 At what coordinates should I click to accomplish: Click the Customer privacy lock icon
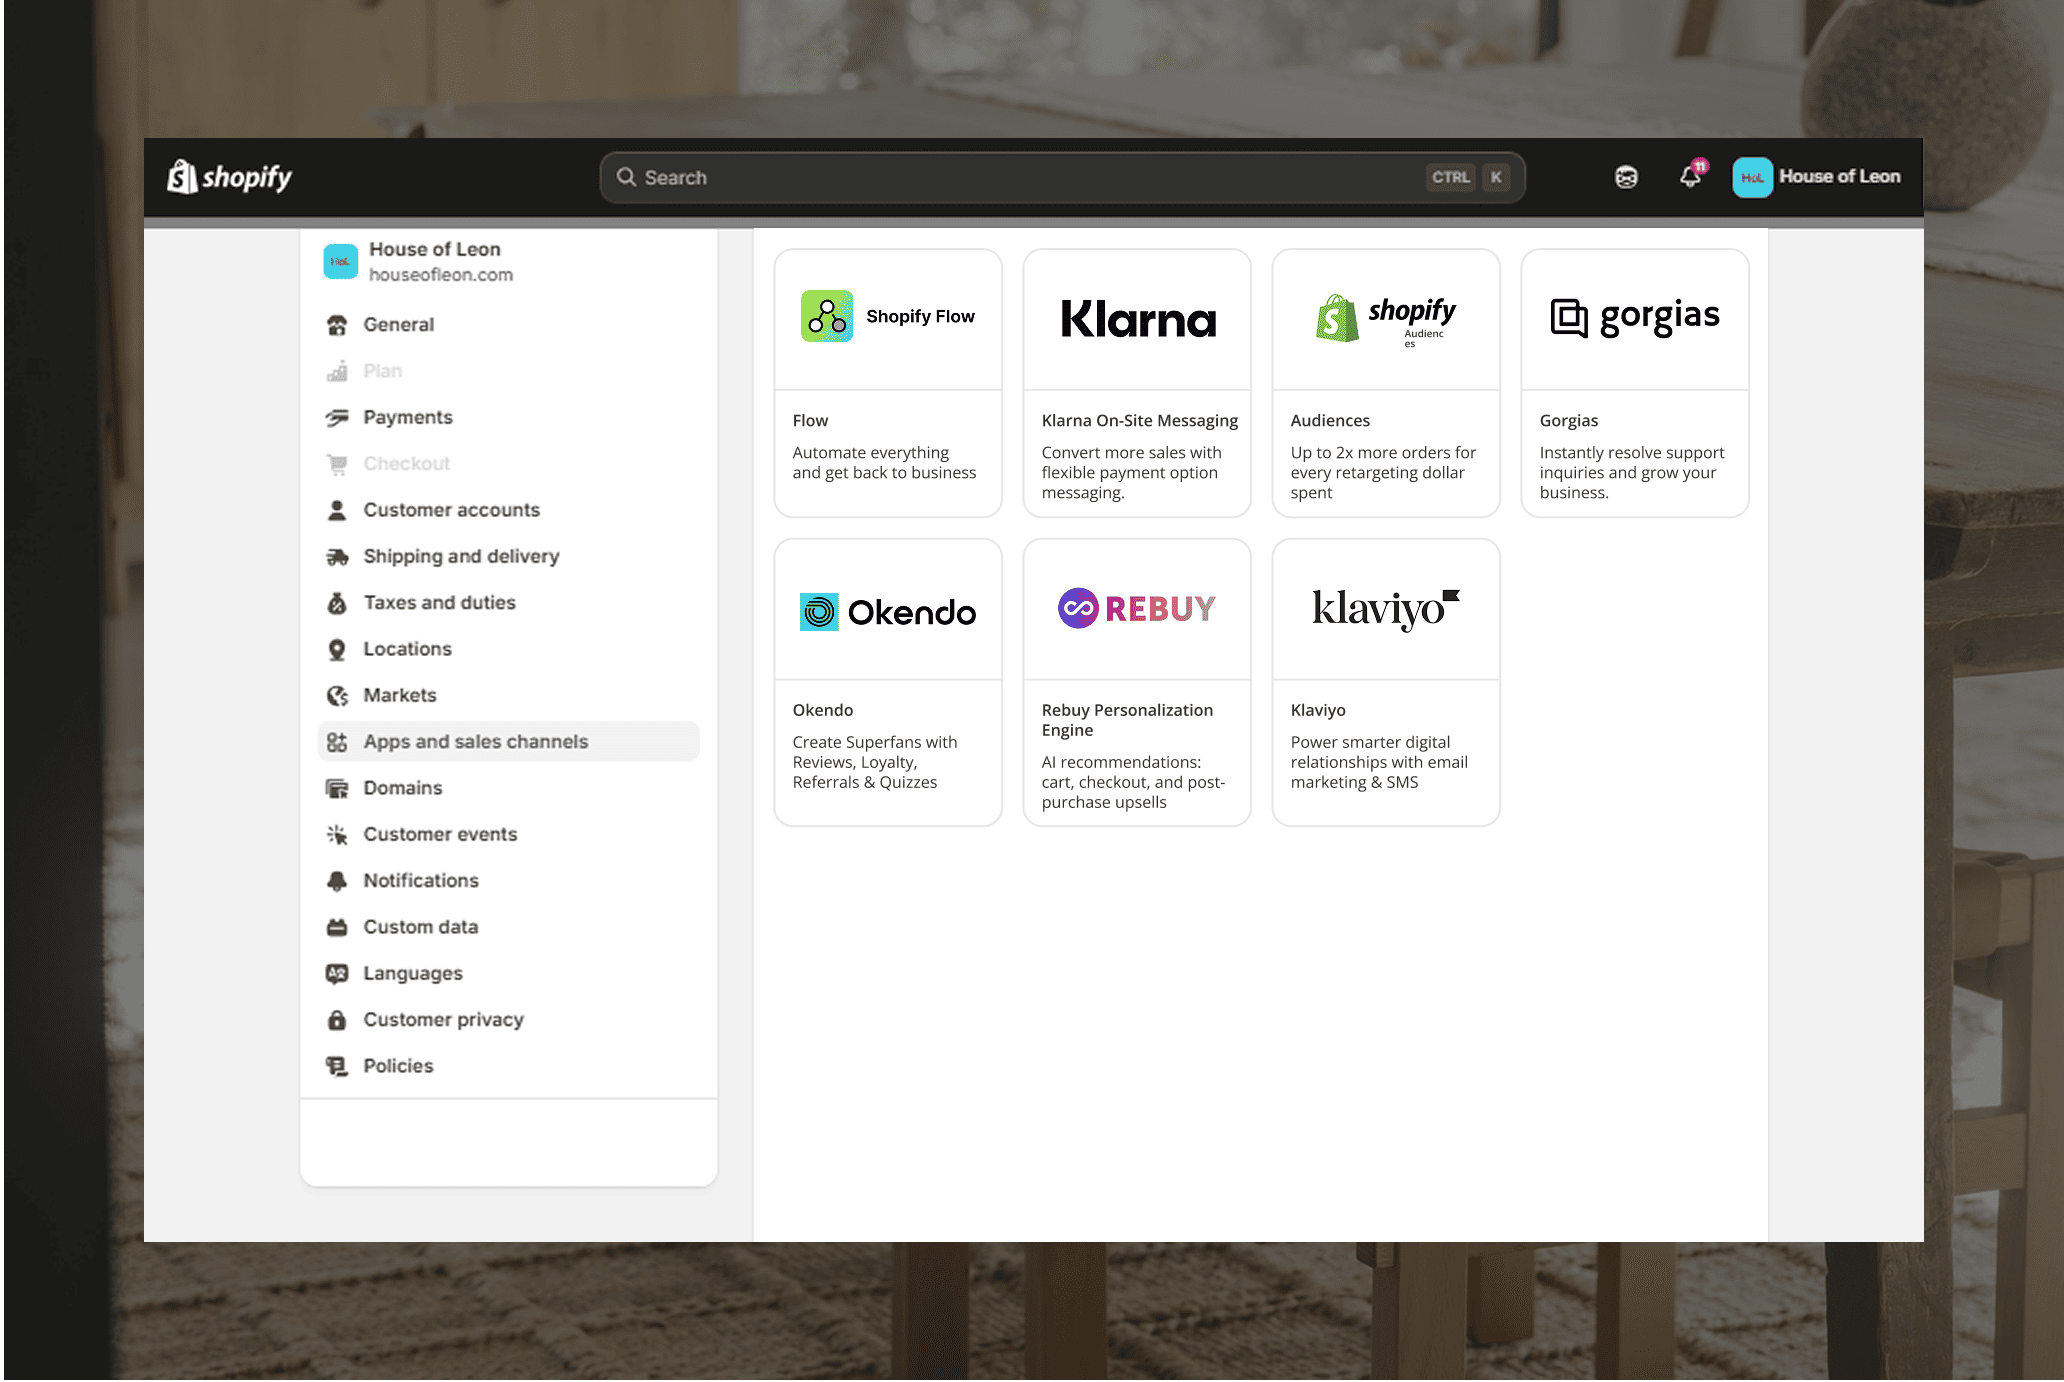click(x=337, y=1020)
